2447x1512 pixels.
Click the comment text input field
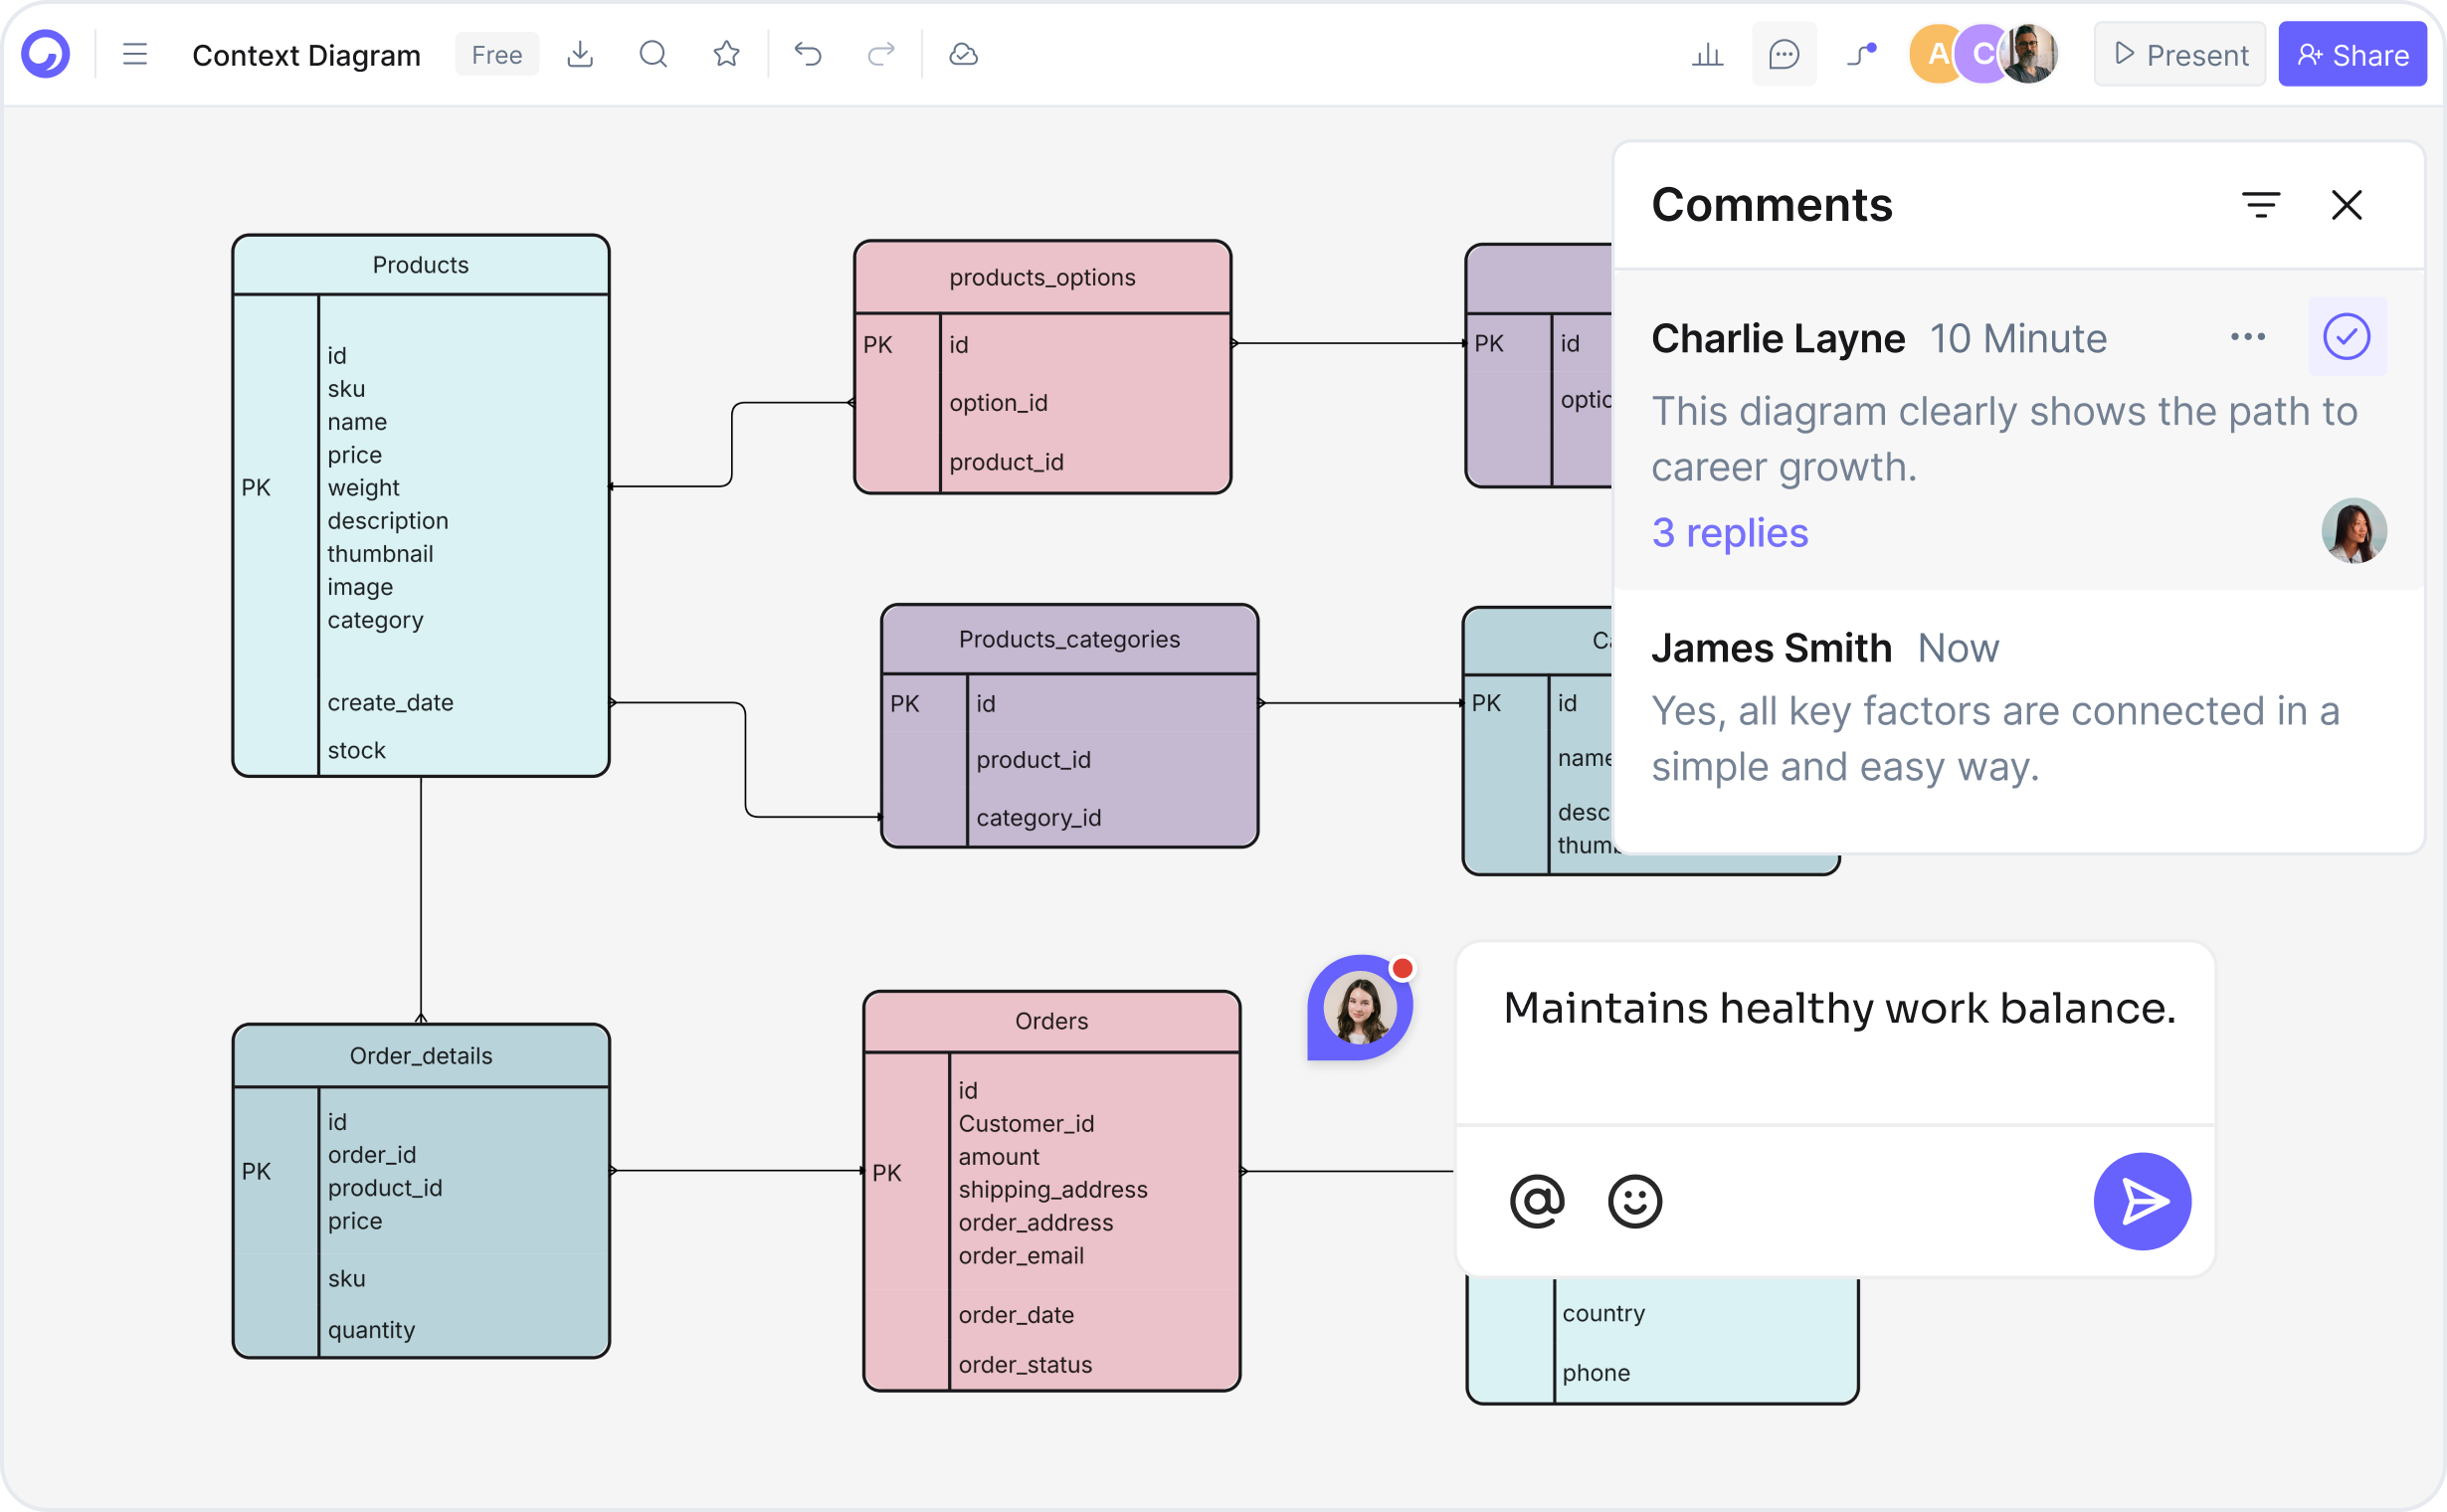(x=1835, y=1032)
